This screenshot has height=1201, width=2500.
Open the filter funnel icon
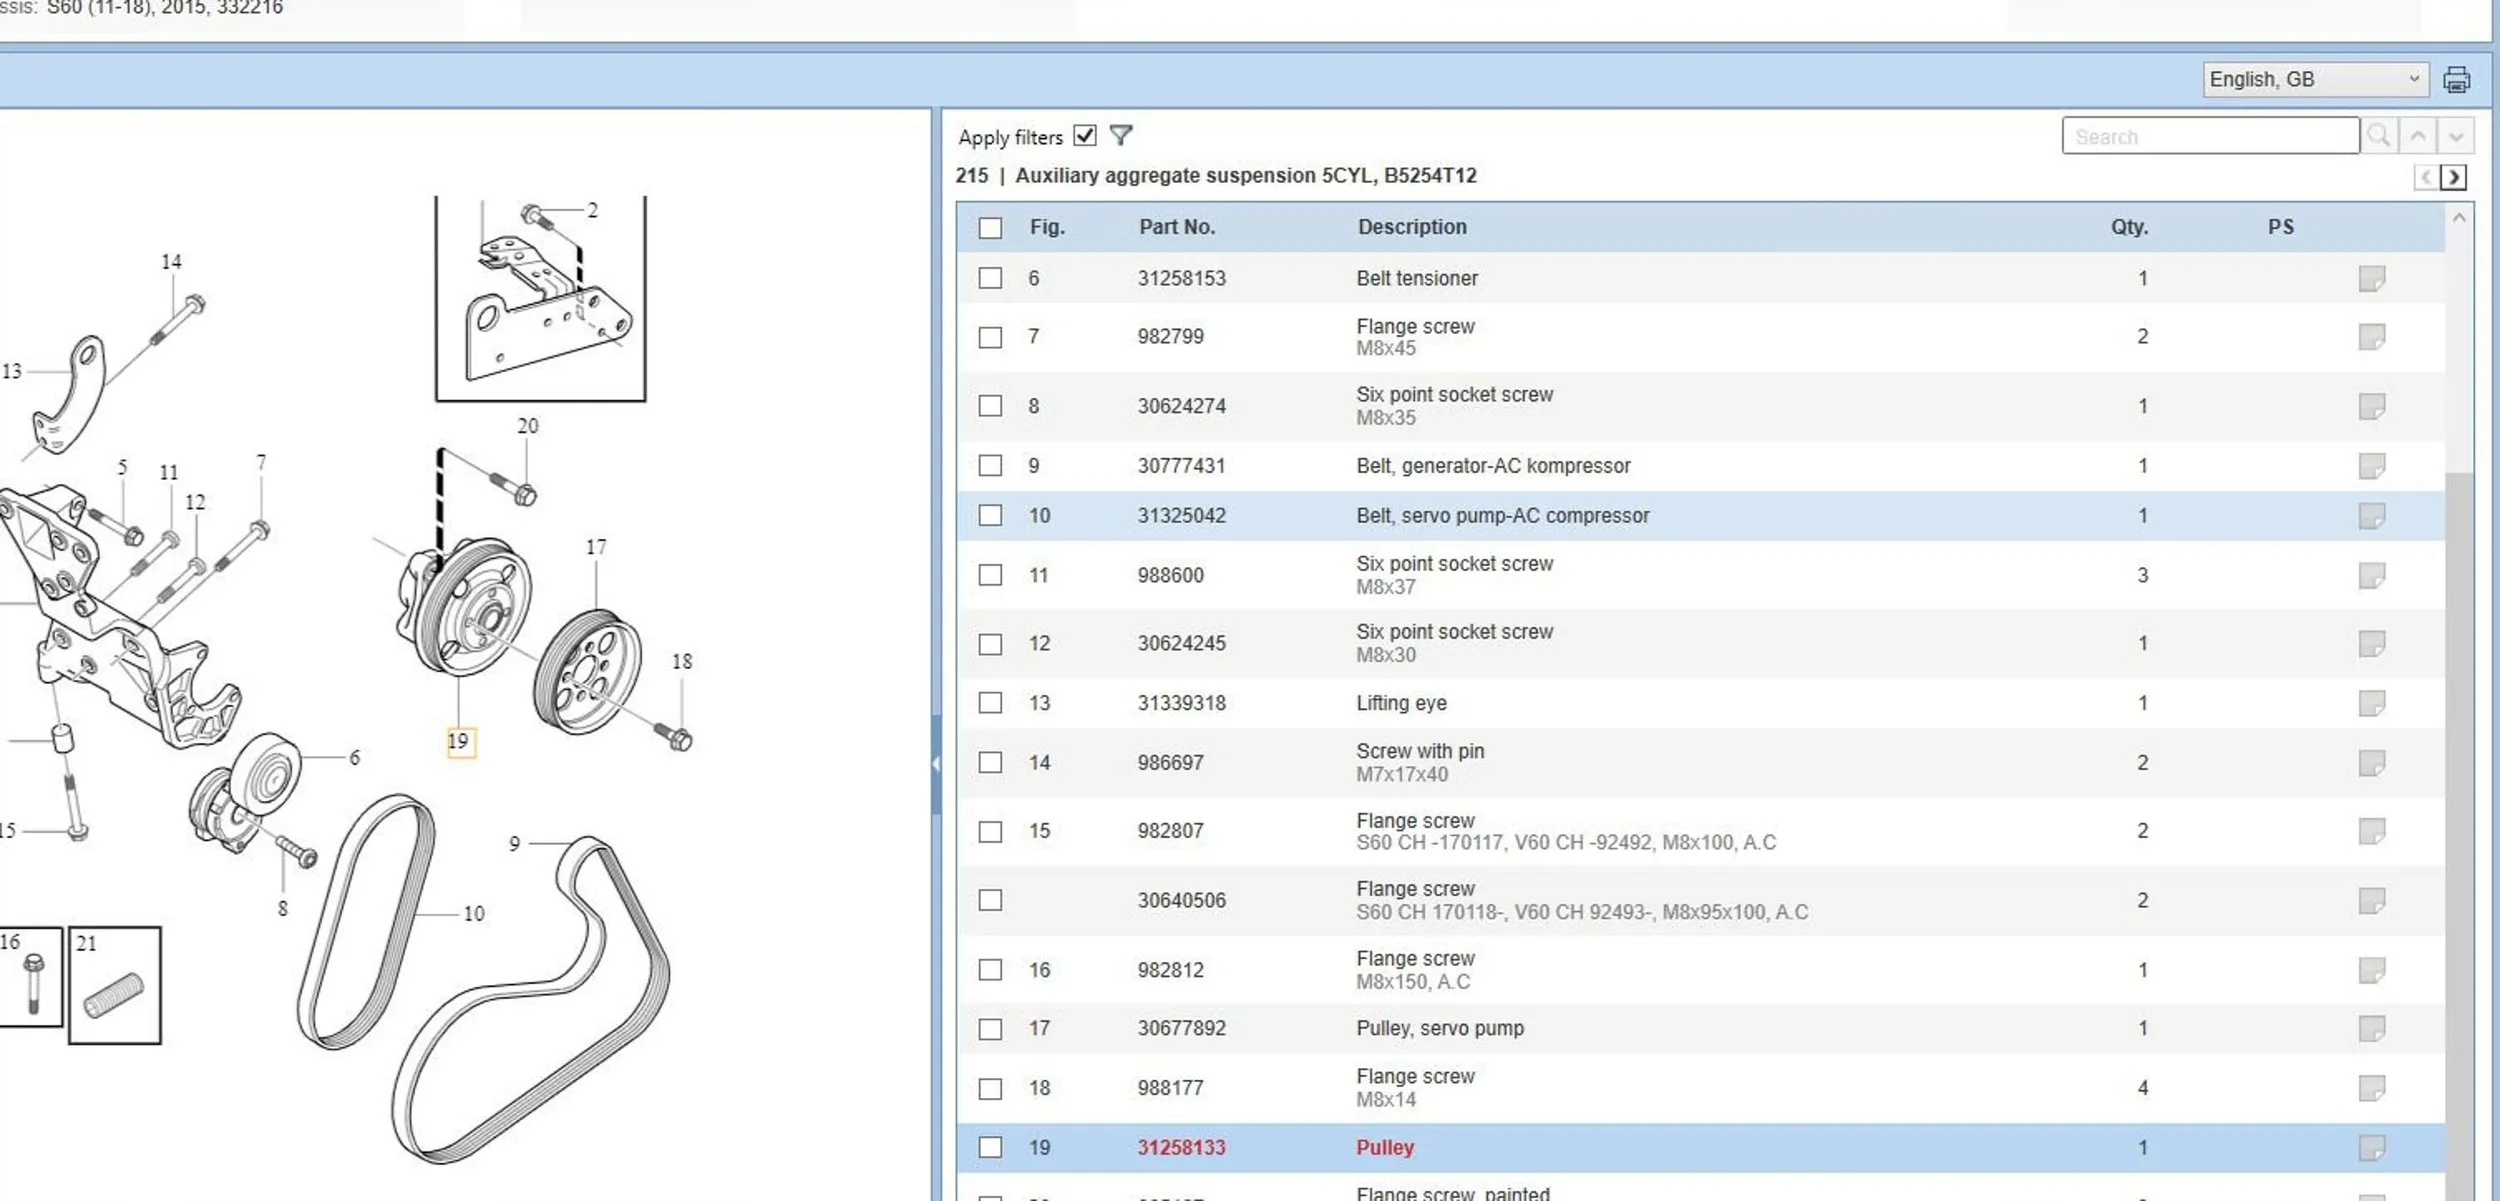click(x=1121, y=135)
